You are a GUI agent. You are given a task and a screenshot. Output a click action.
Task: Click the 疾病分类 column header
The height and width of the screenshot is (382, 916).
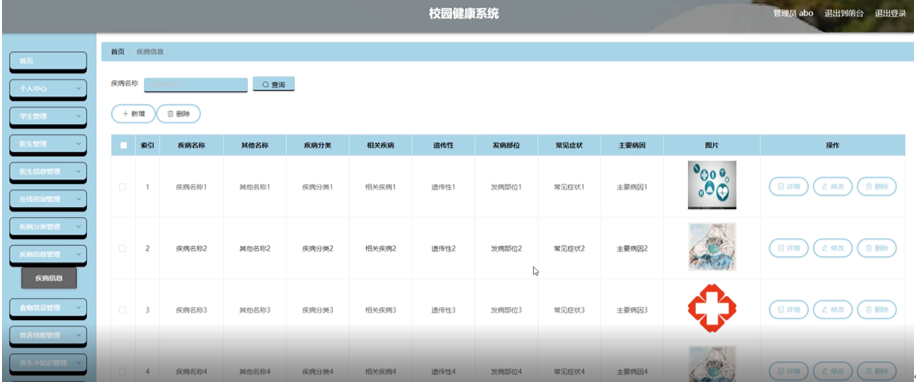[318, 145]
